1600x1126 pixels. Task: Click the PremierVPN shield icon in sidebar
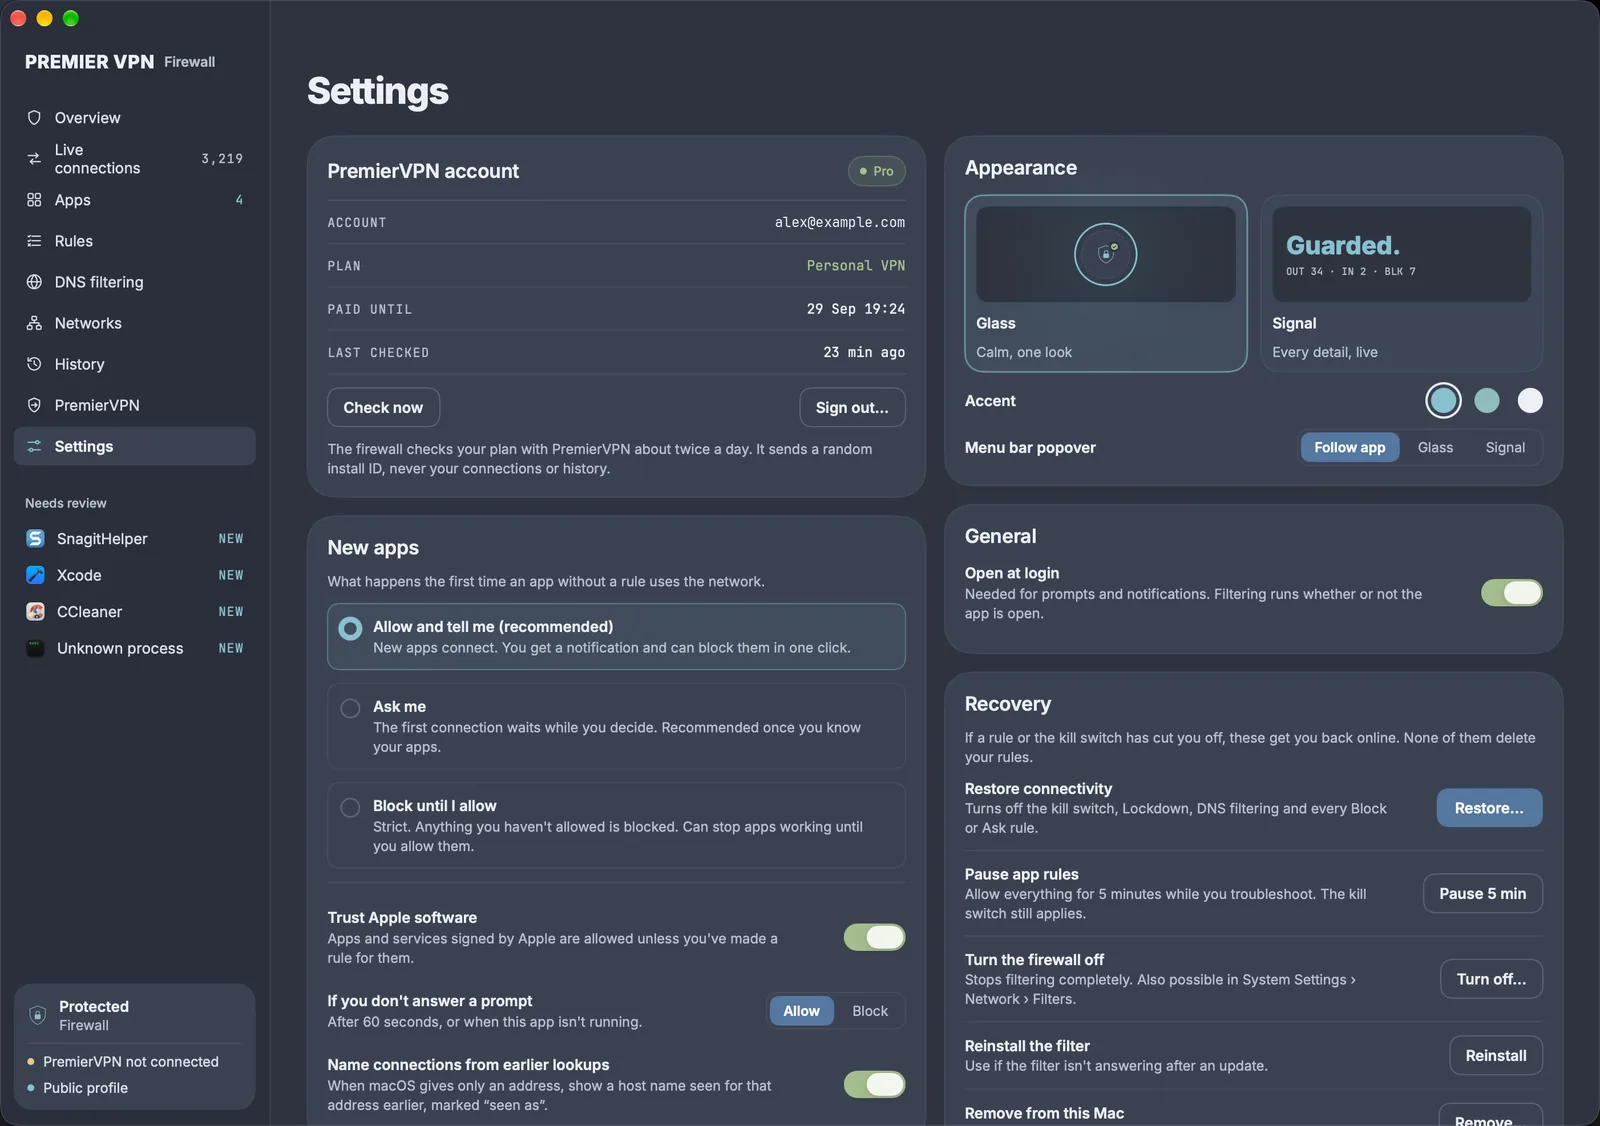(34, 405)
